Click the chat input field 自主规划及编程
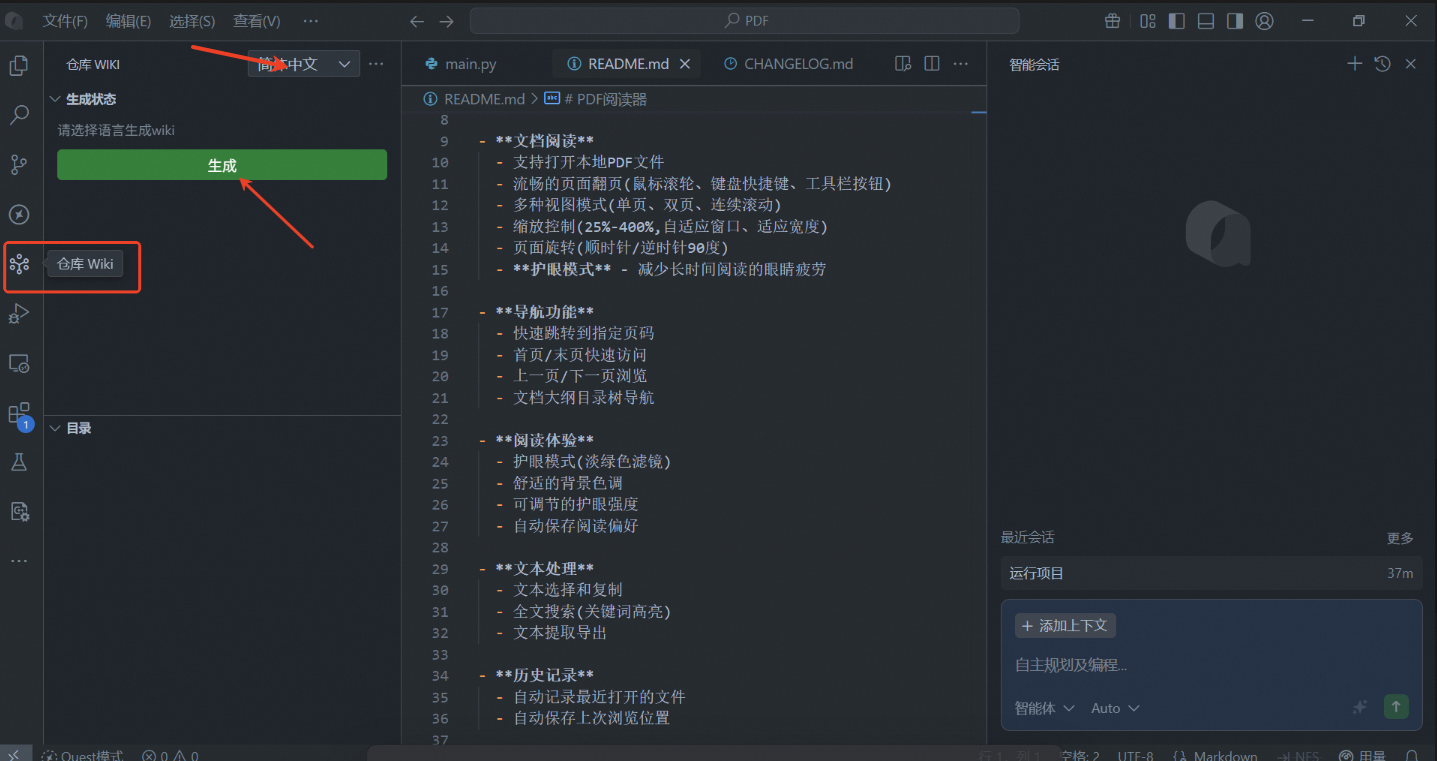Viewport: 1437px width, 761px height. 1211,665
